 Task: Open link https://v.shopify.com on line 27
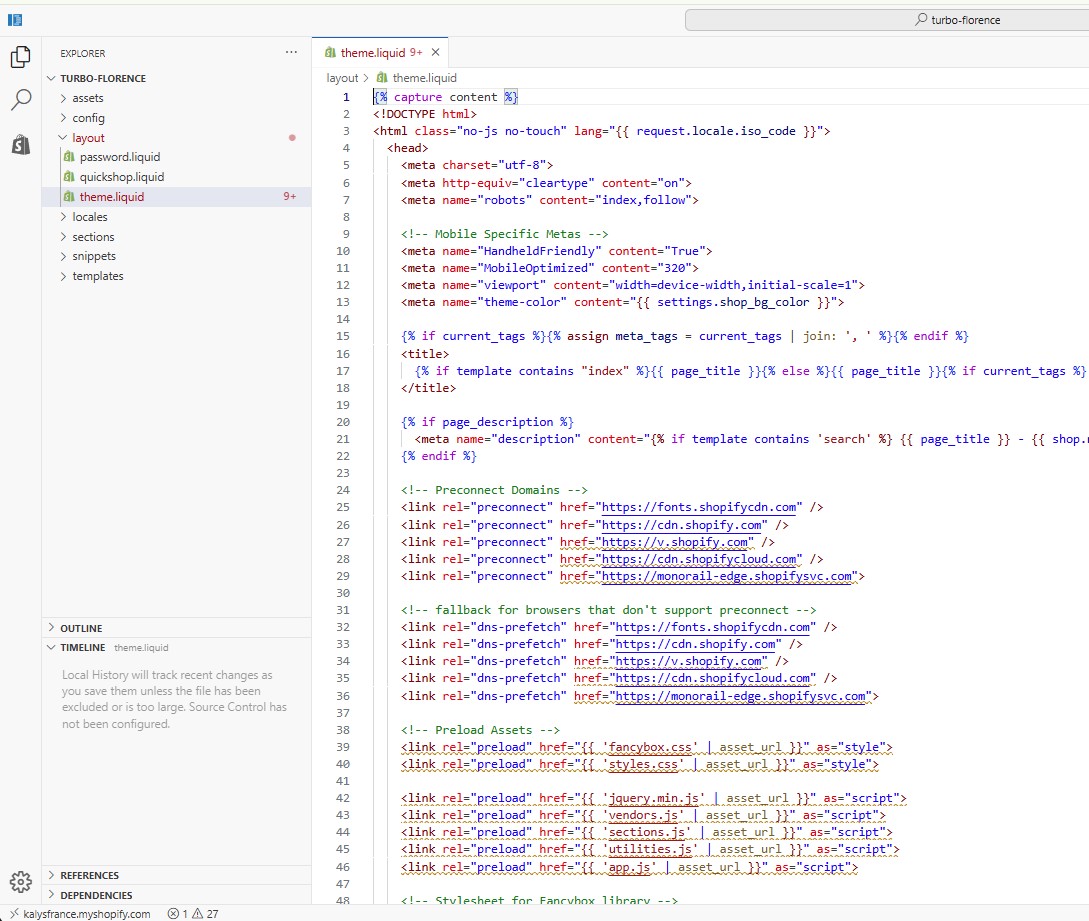(674, 542)
